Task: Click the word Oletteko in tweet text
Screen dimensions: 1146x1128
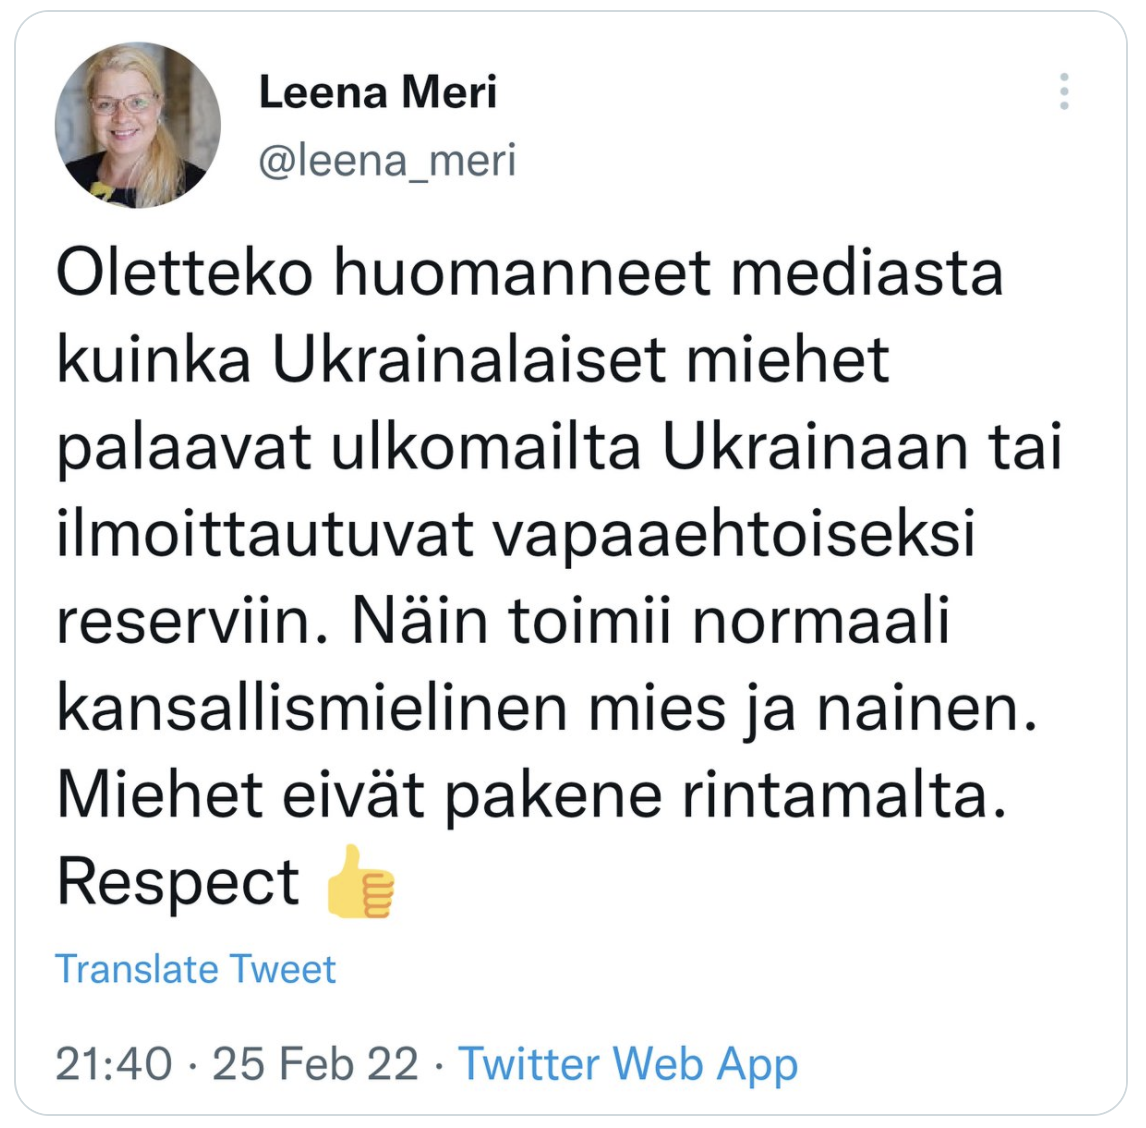Action: click(184, 273)
